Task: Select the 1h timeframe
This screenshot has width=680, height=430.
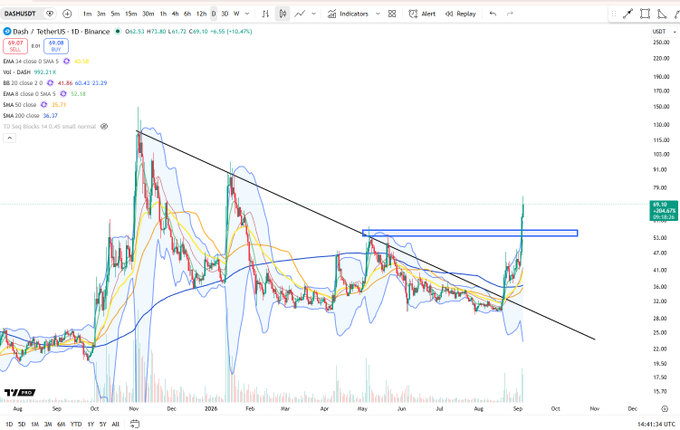Action: point(163,14)
